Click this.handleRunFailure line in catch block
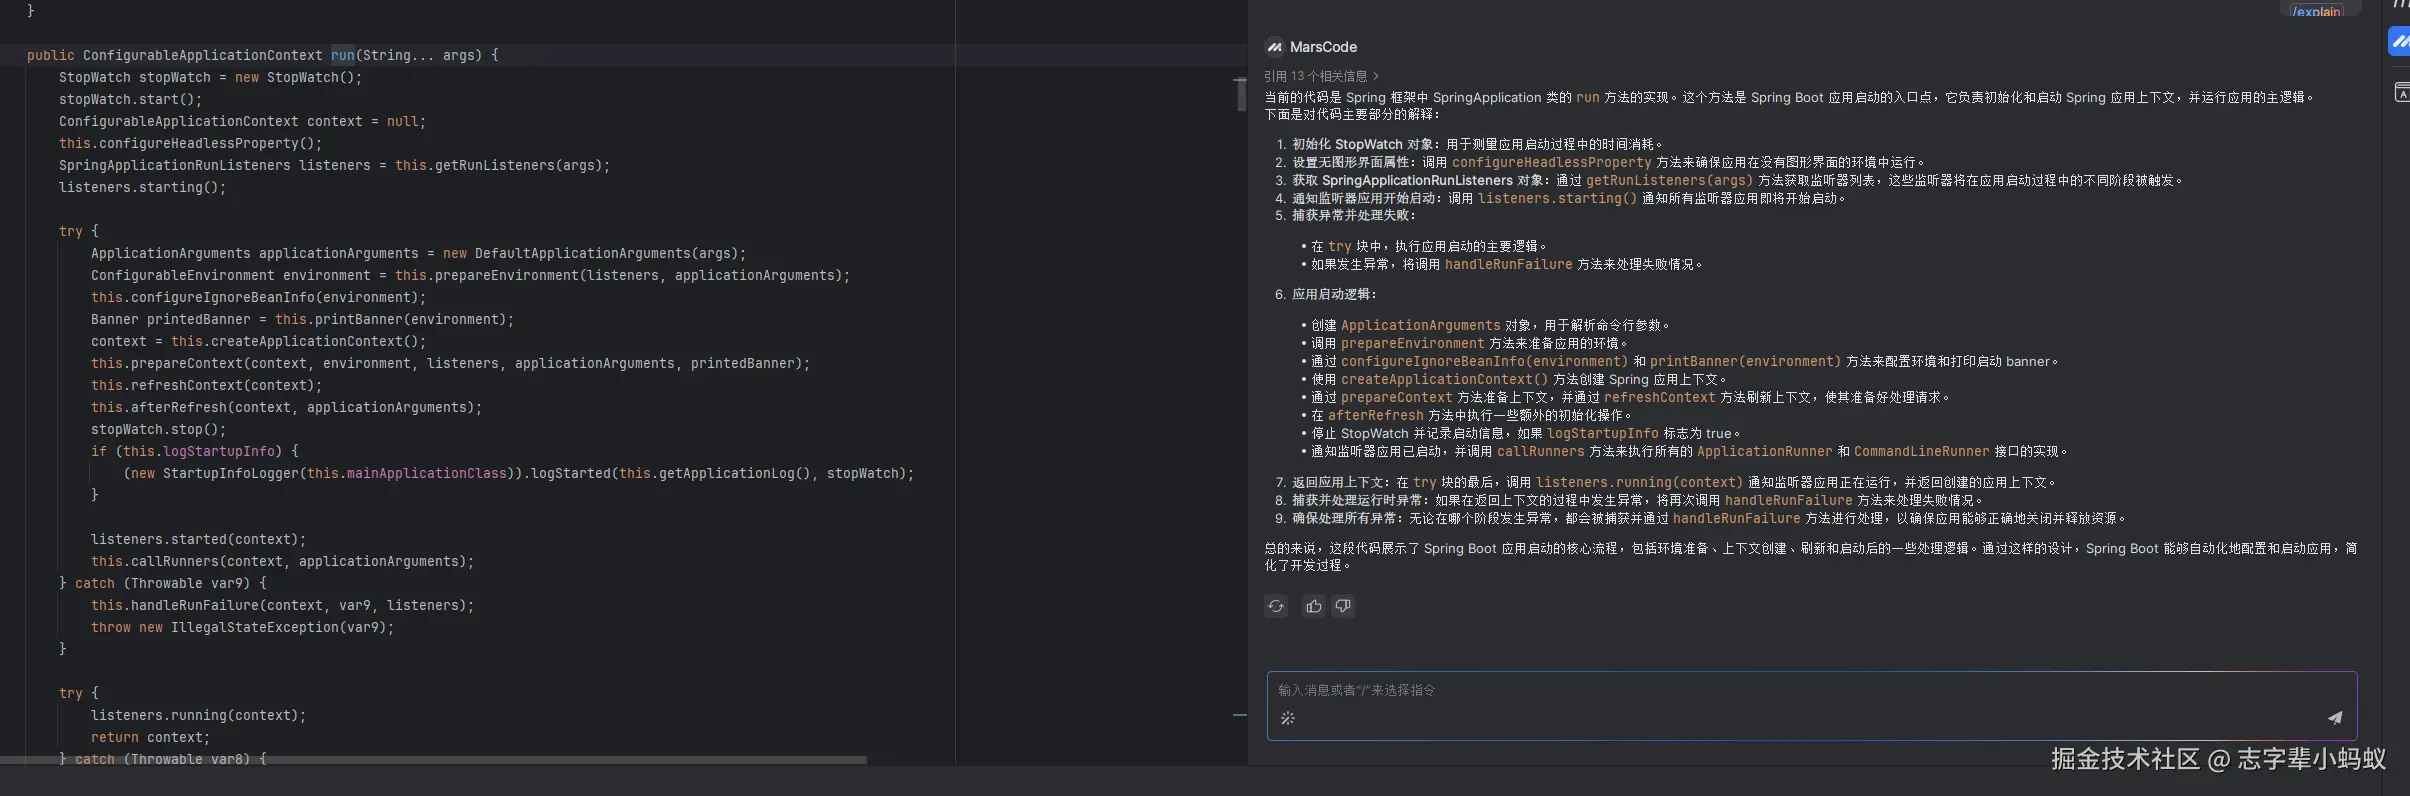This screenshot has width=2410, height=796. point(283,606)
